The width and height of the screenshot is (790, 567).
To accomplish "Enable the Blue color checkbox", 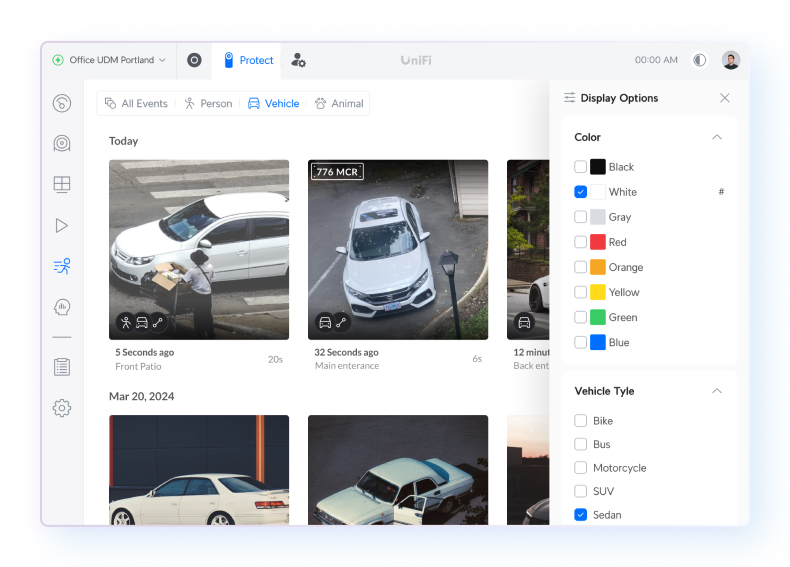I will click(x=580, y=342).
